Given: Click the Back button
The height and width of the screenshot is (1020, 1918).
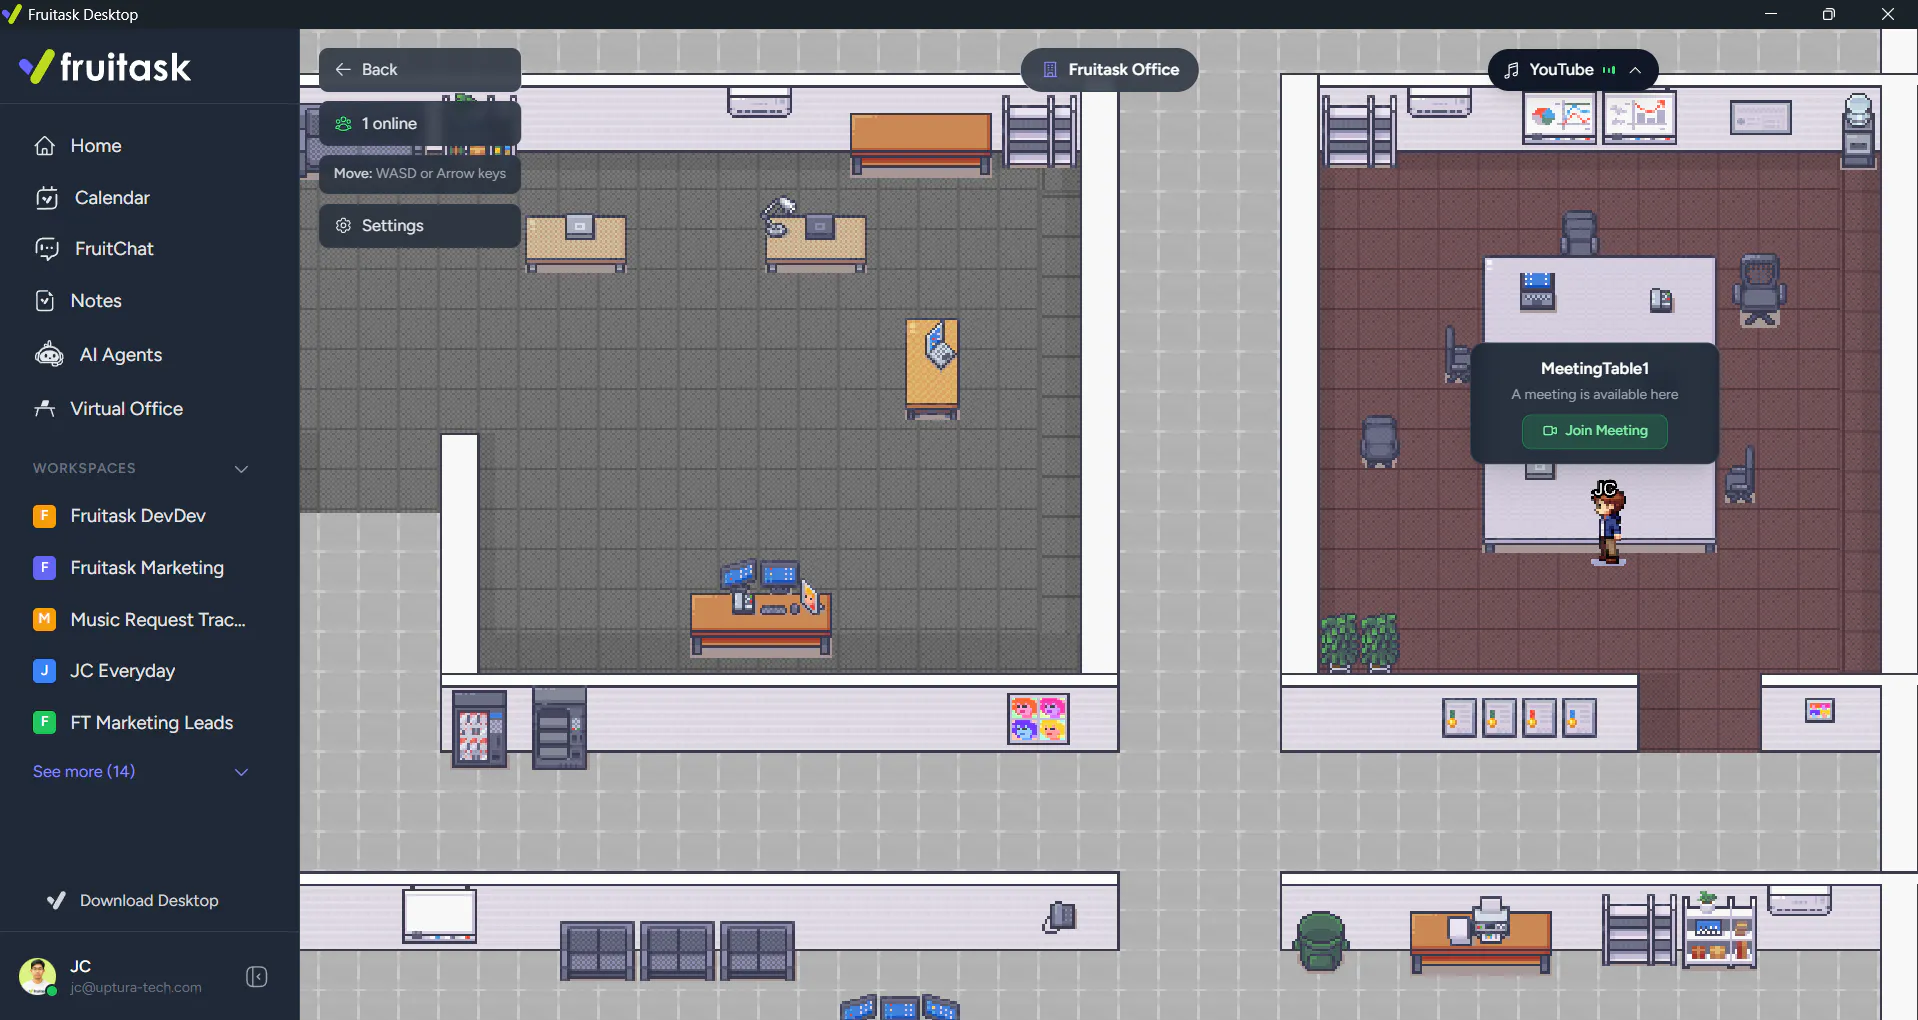Looking at the screenshot, I should point(420,70).
